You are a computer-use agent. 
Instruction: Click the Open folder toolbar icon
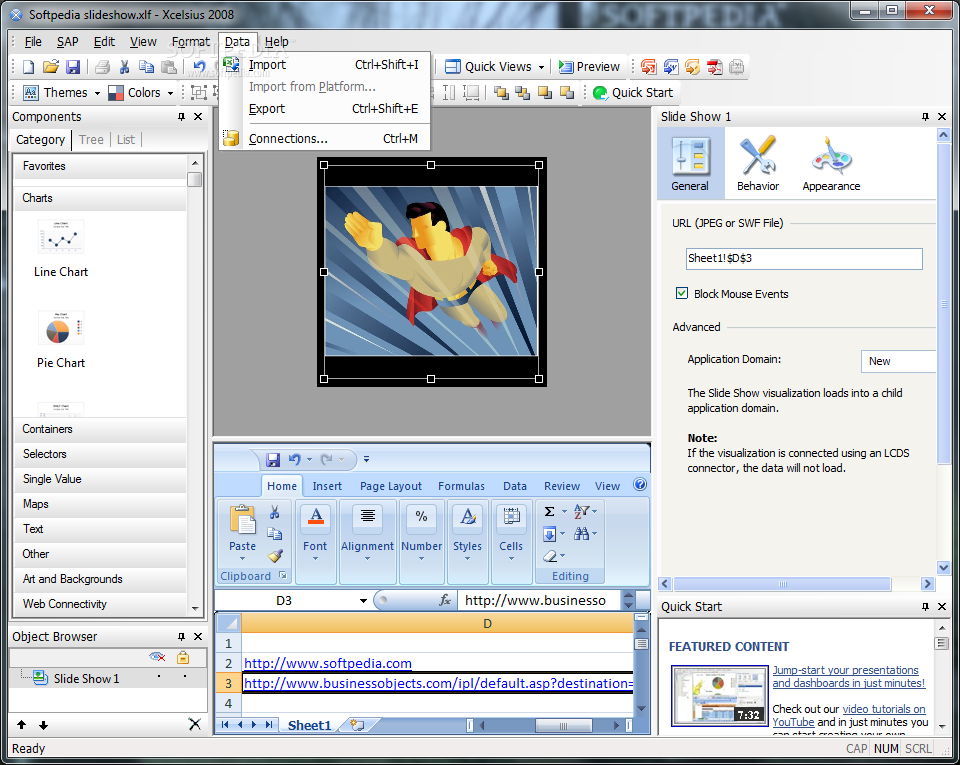coord(51,67)
